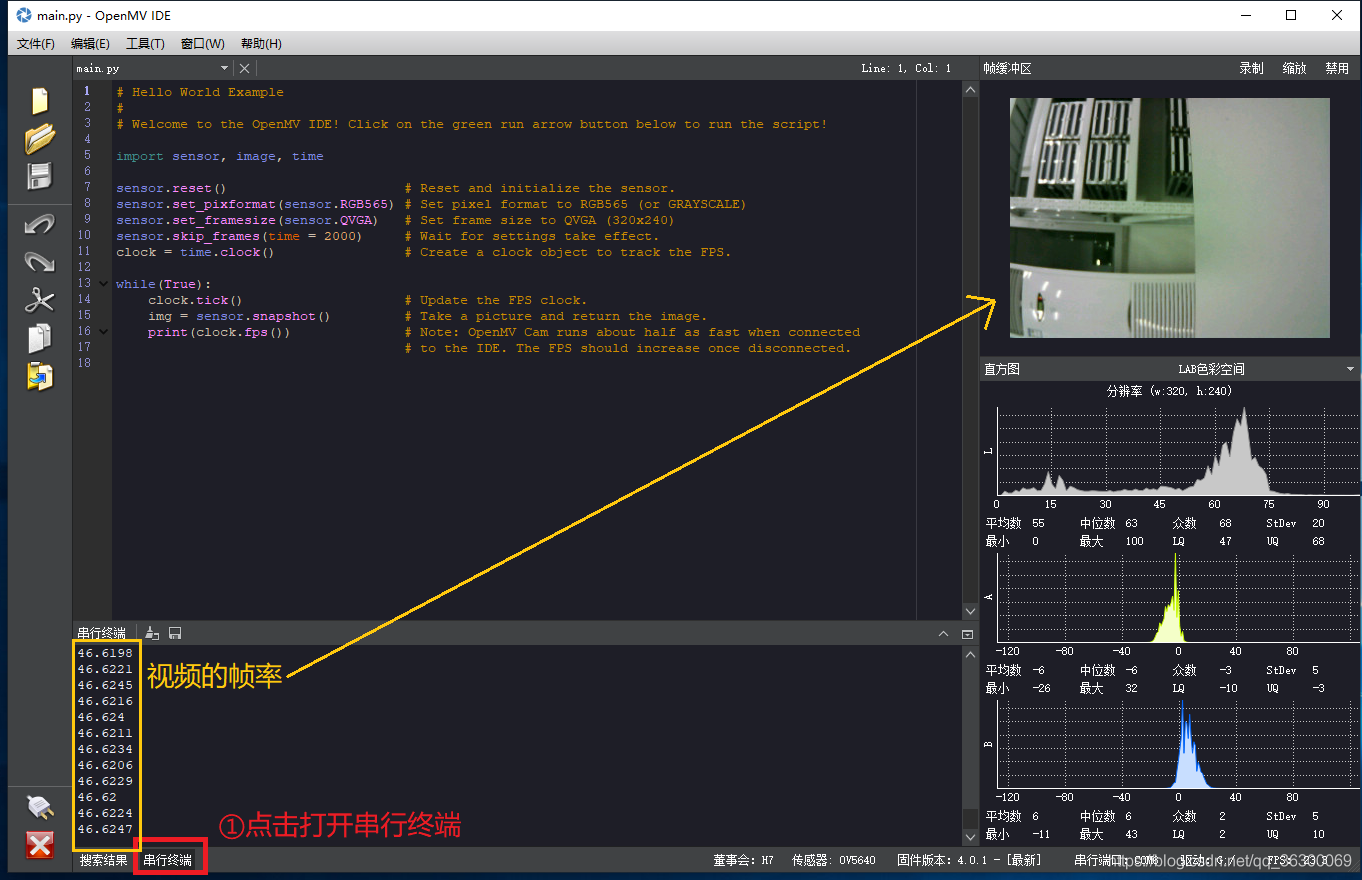Open a file using the folder icon
Screen dimensions: 1362x880
pyautogui.click(x=39, y=138)
